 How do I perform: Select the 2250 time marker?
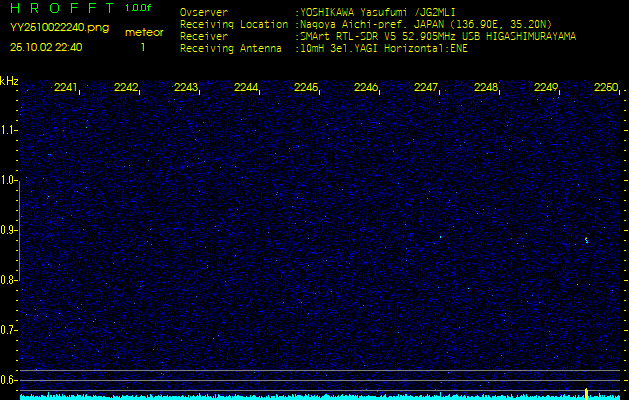point(606,88)
